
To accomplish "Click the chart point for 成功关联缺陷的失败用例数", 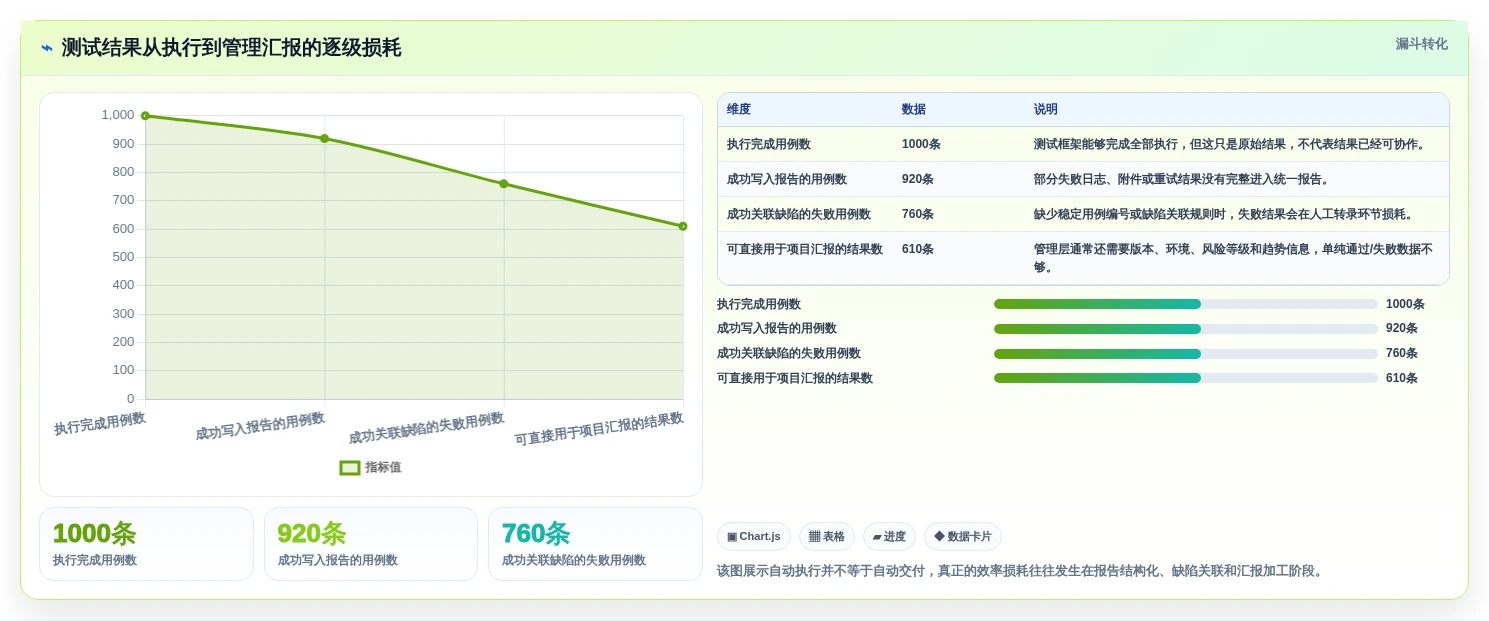I will [x=504, y=184].
